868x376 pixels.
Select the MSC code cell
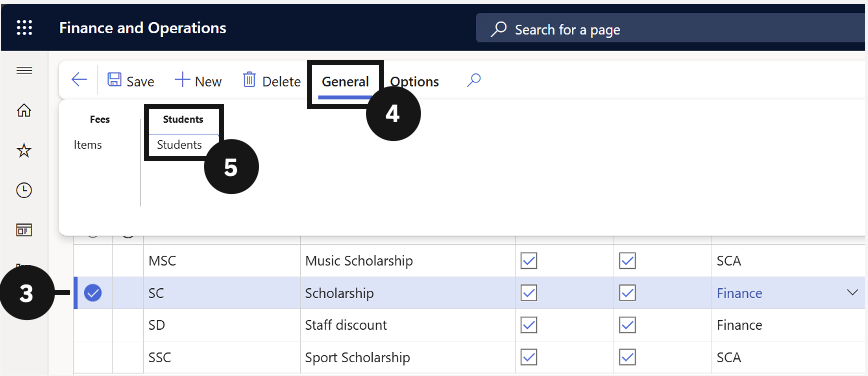[x=222, y=261]
